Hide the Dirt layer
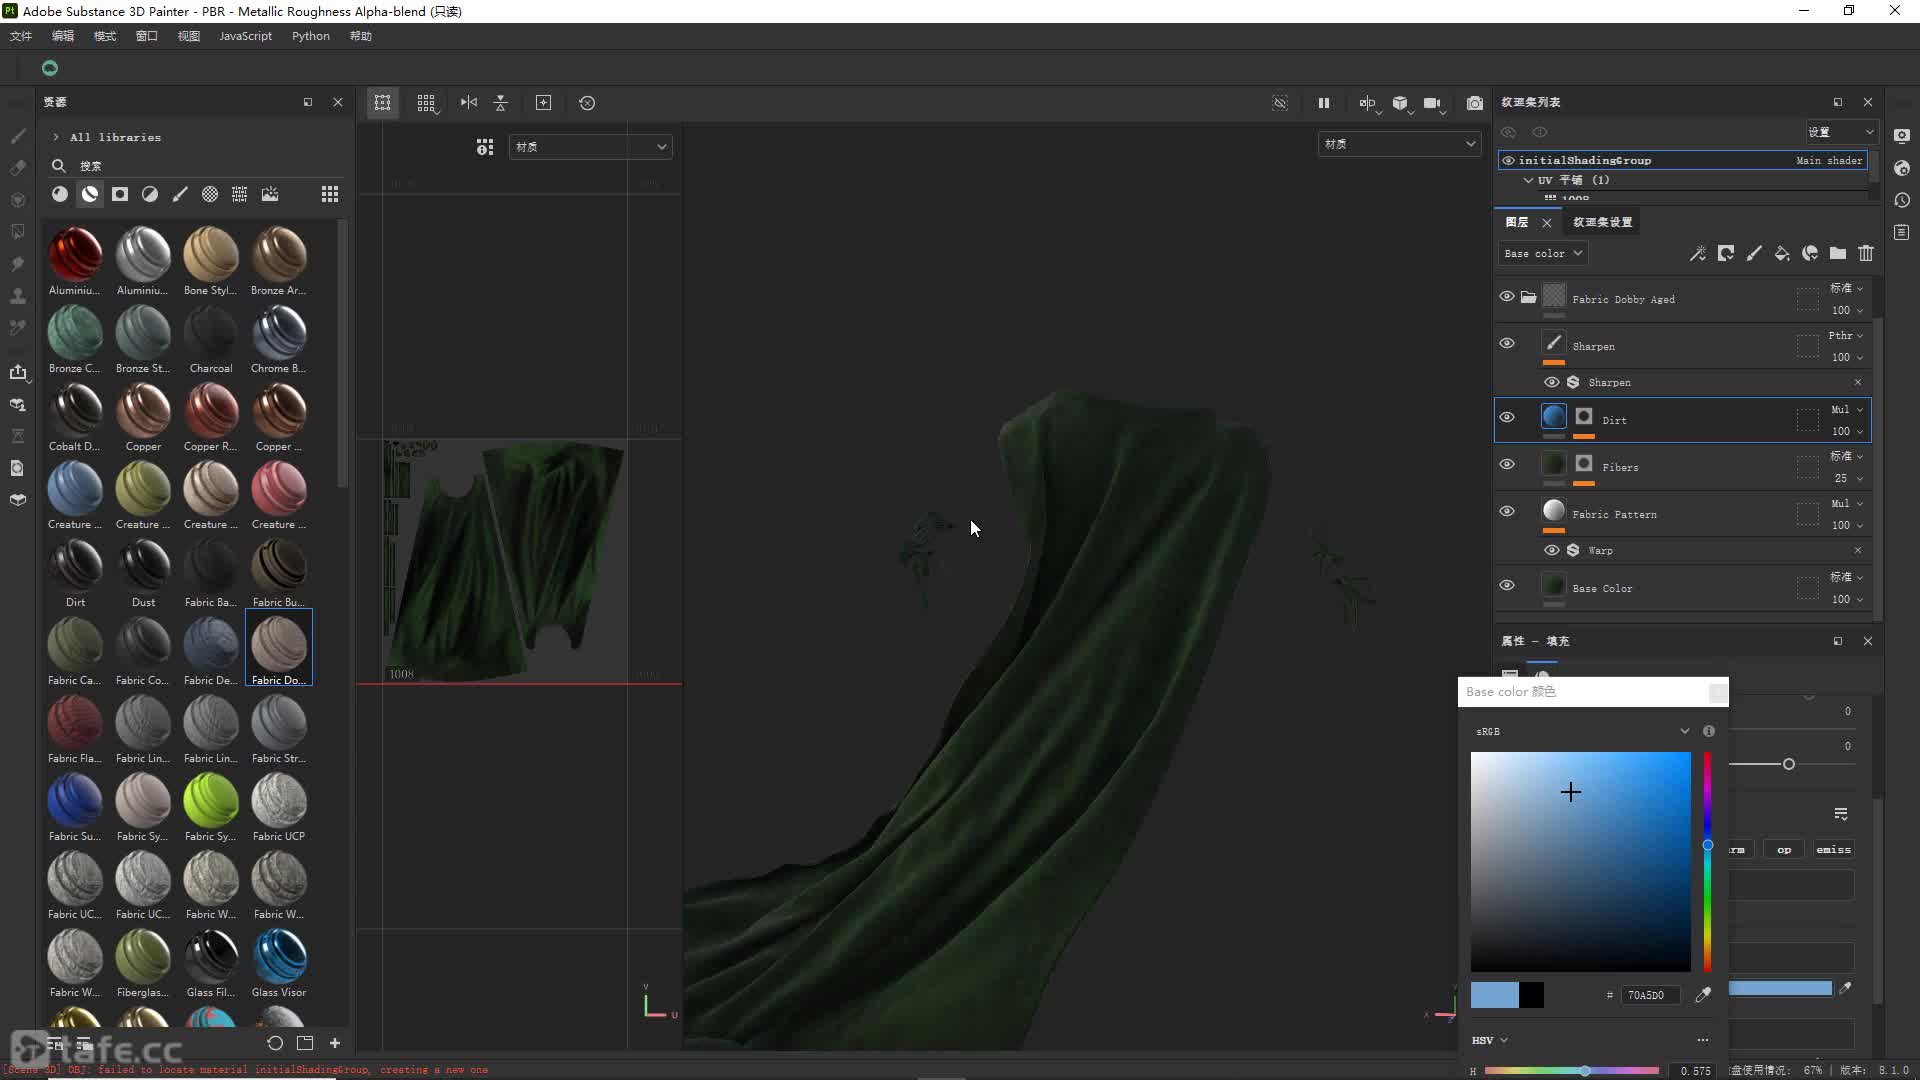The width and height of the screenshot is (1920, 1080). tap(1507, 418)
